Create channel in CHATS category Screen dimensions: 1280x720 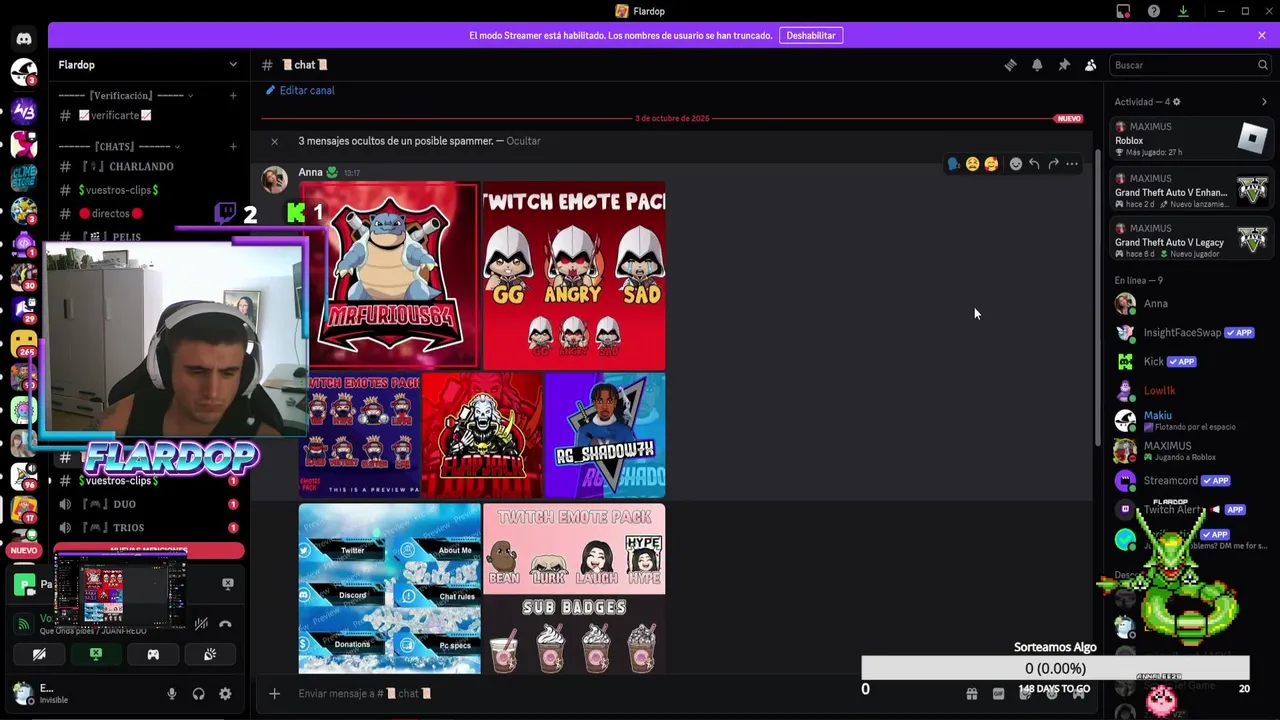(x=233, y=147)
